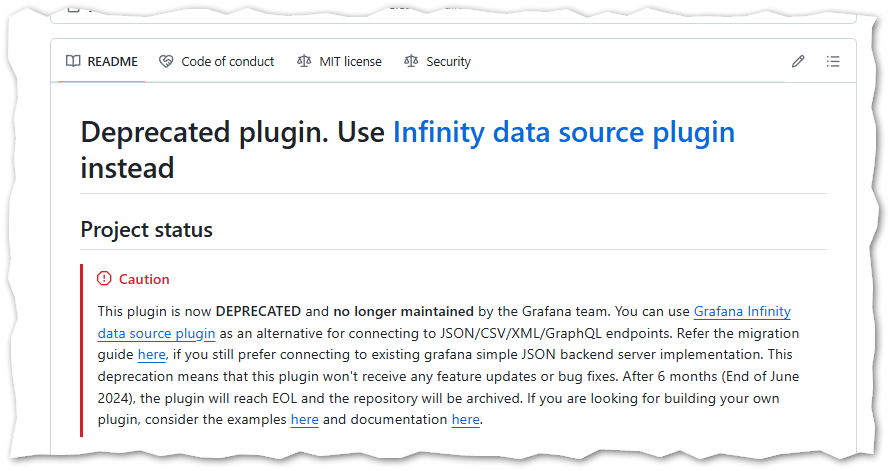This screenshot has height=471, width=891.
Task: Edit the README with the pencil icon
Action: coord(798,62)
